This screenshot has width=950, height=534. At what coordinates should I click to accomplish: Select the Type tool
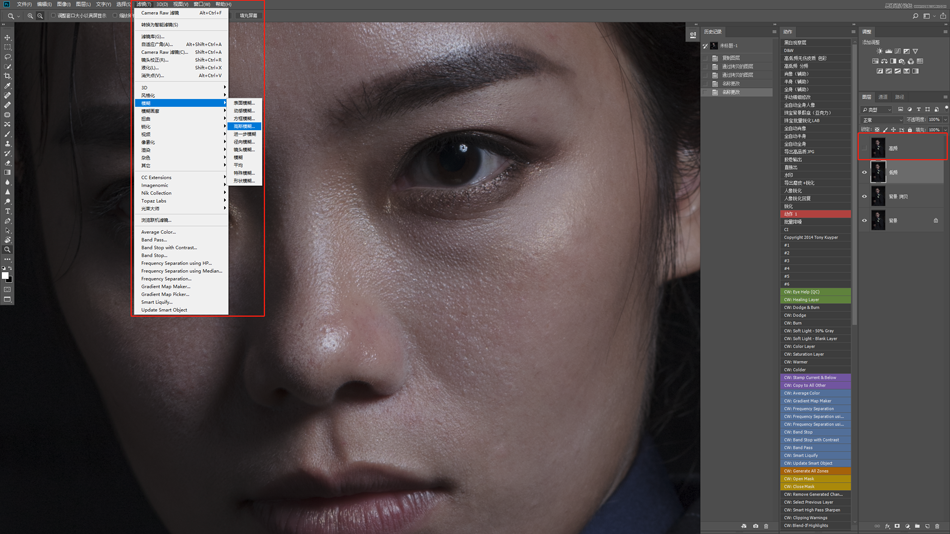[7, 211]
